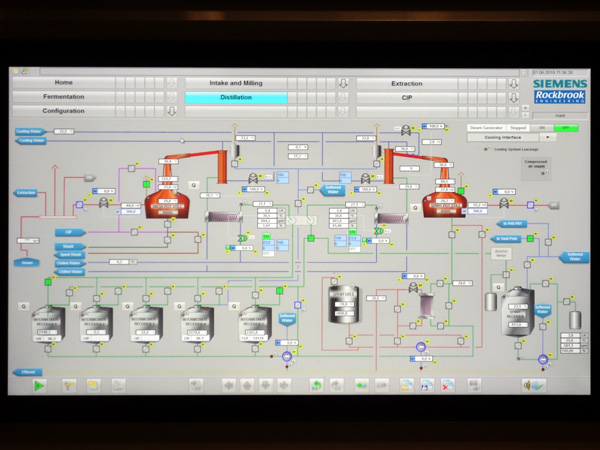Switch steam generator to OFF
This screenshot has width=600, height=450.
(x=566, y=128)
